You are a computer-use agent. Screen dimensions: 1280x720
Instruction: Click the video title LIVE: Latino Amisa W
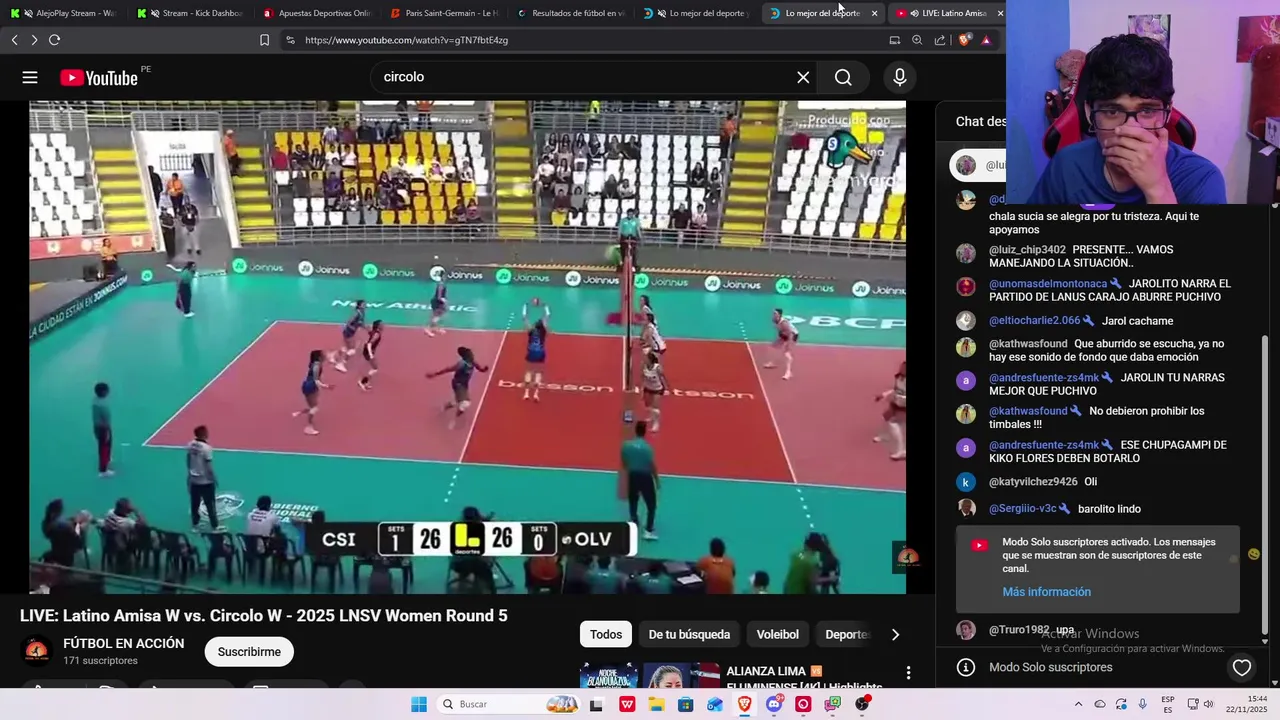[264, 616]
